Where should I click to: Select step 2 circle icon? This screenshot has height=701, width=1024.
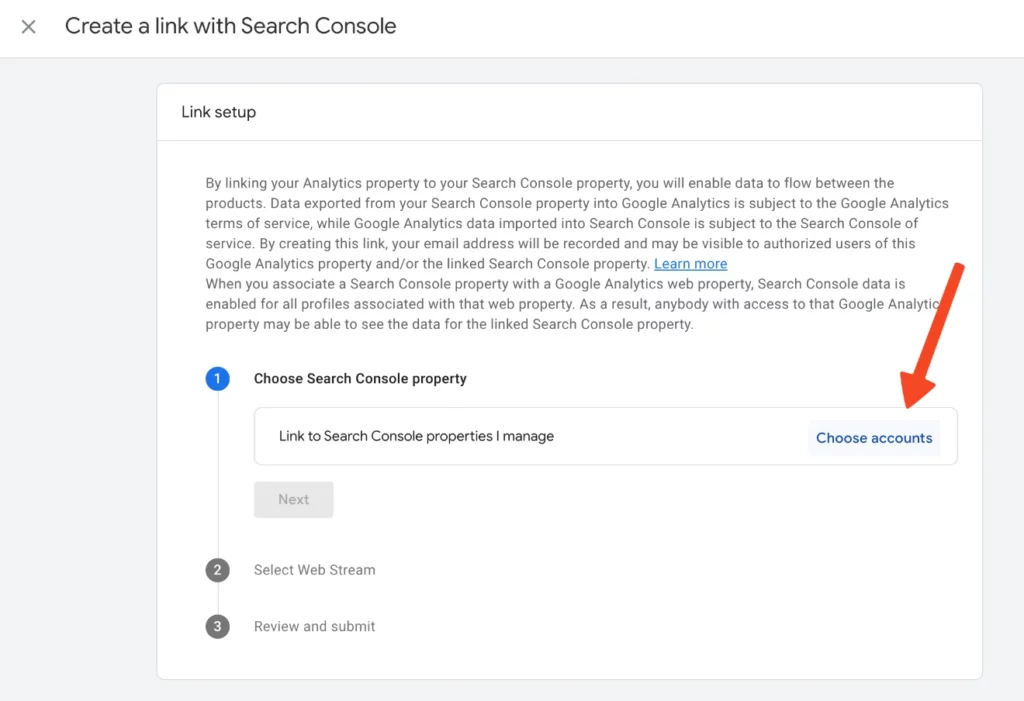[217, 570]
